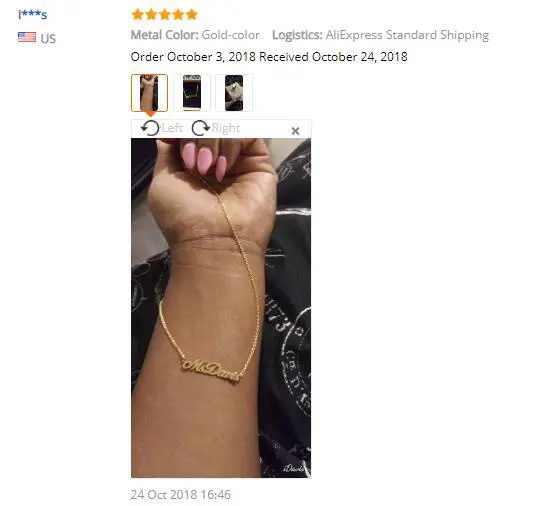Click the second orange rating star

point(151,15)
